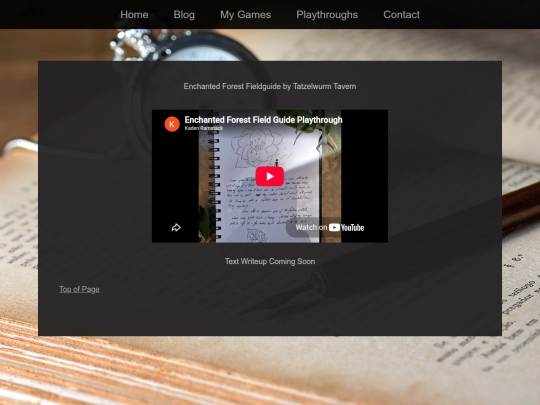
Task: Open the Enchanted Forest Field Guide Playthrough title
Action: [x=263, y=120]
